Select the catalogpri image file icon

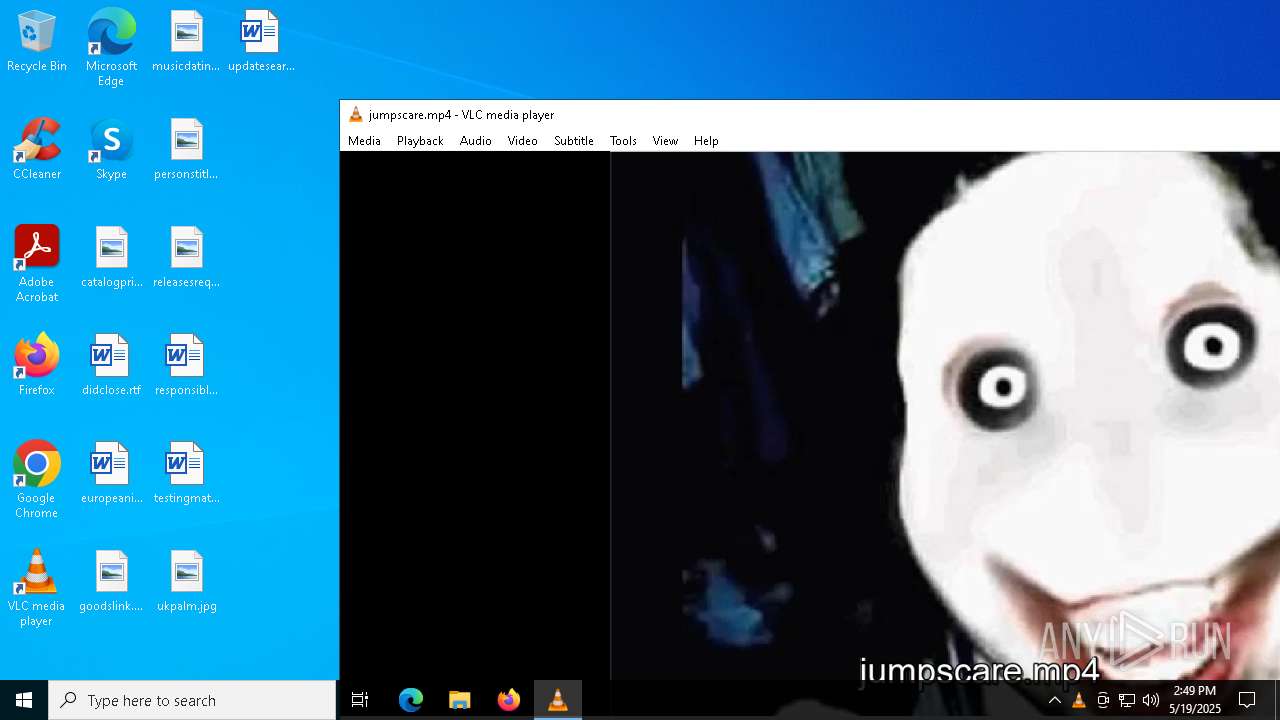pos(111,258)
